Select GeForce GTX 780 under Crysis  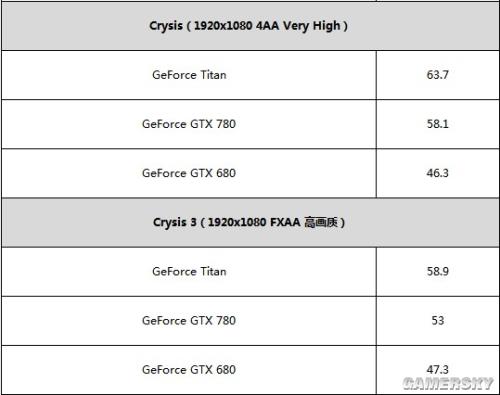pyautogui.click(x=189, y=124)
